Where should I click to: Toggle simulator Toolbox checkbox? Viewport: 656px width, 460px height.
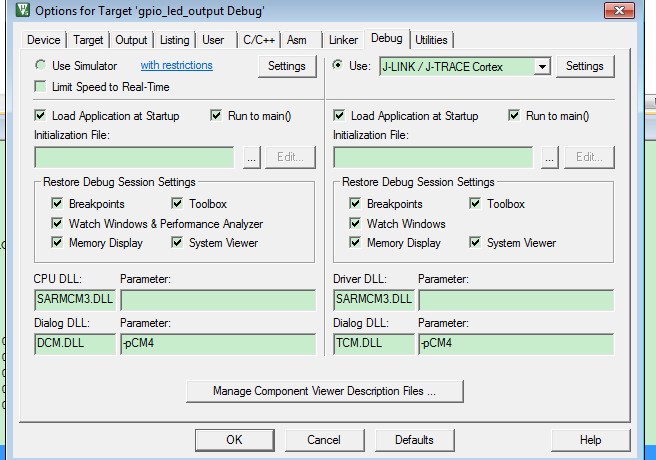177,204
